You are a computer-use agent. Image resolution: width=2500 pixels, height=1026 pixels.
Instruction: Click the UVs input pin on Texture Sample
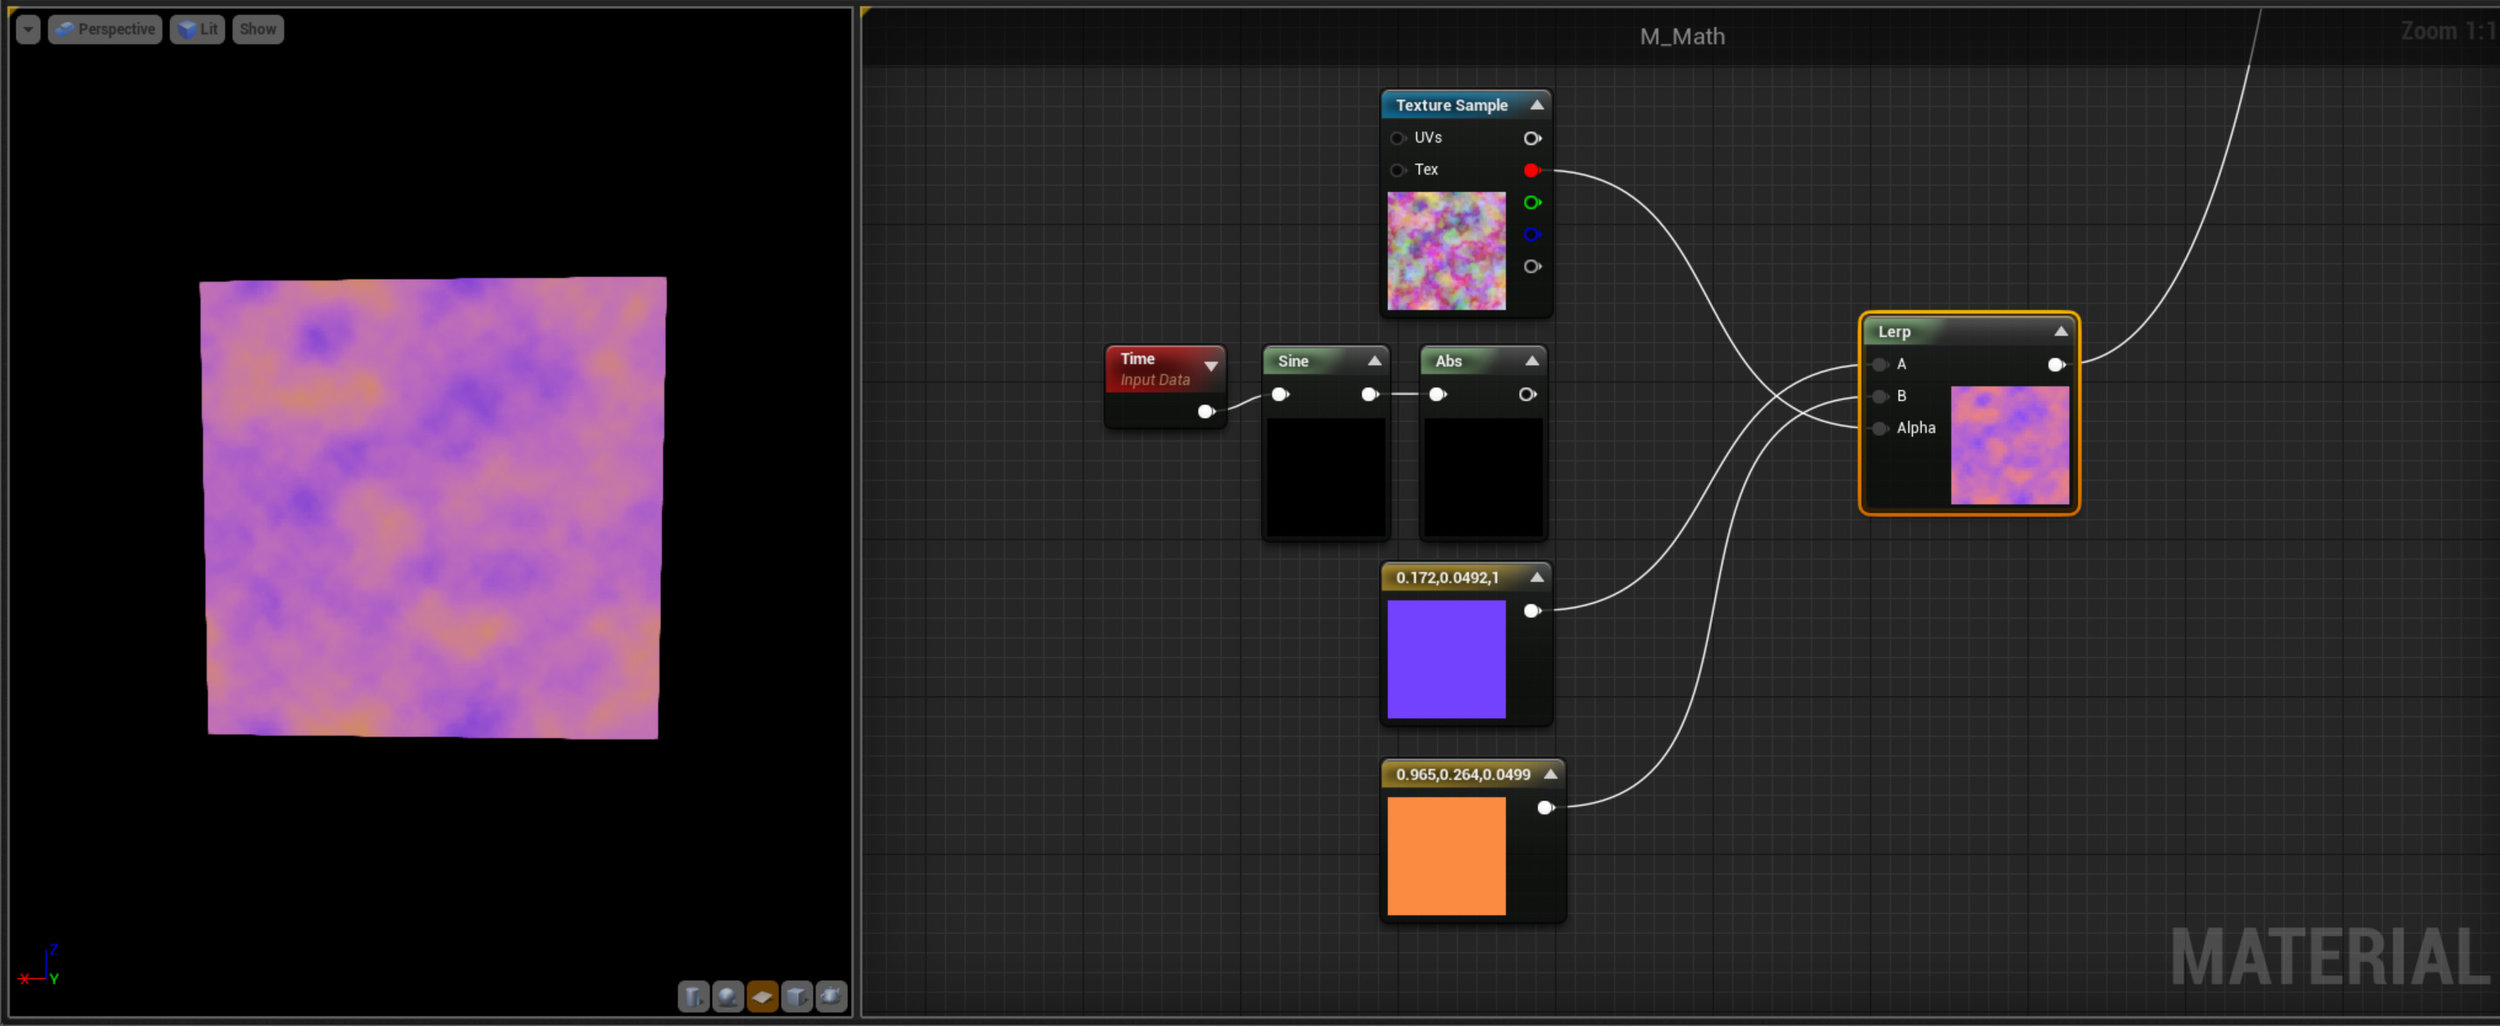coord(1398,138)
